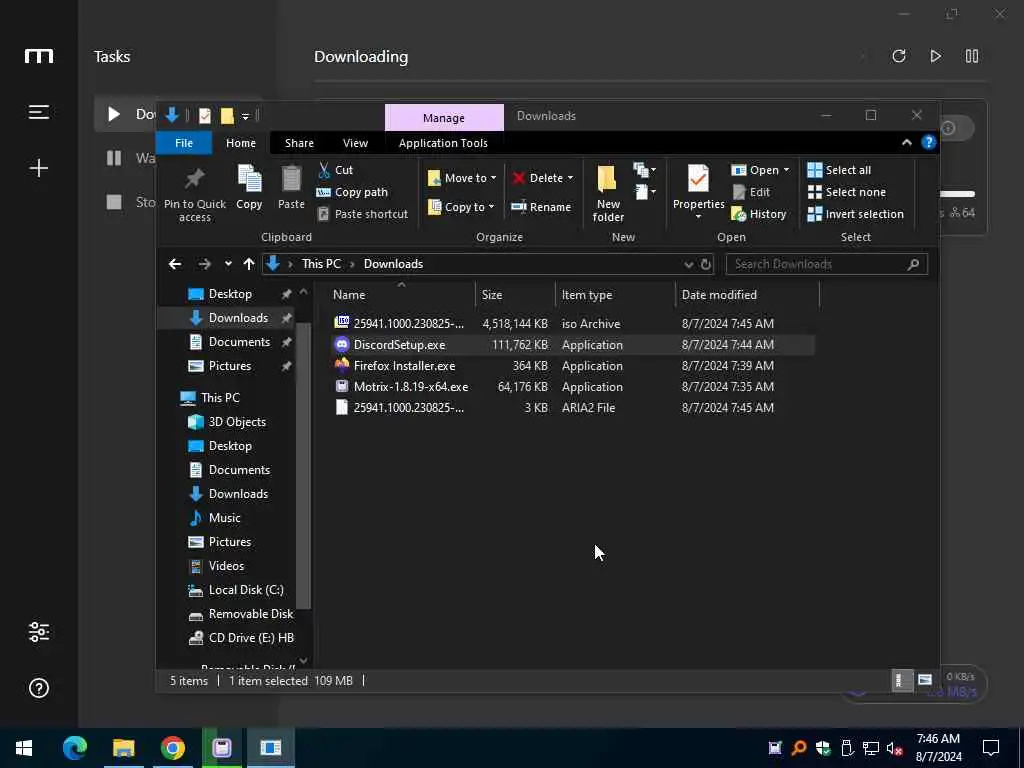Open the New item dropdown
The height and width of the screenshot is (768, 1024).
[645, 170]
